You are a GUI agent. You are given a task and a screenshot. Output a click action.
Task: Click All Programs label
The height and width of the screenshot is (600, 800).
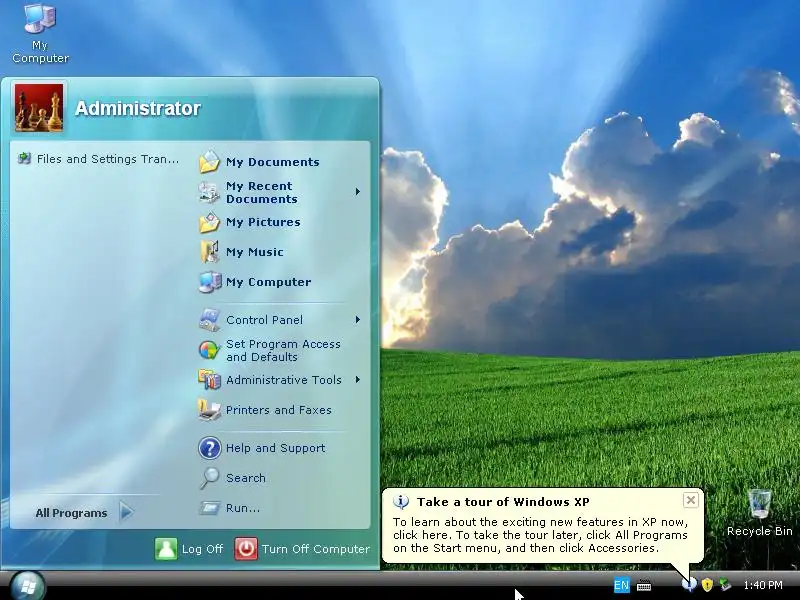coord(71,513)
